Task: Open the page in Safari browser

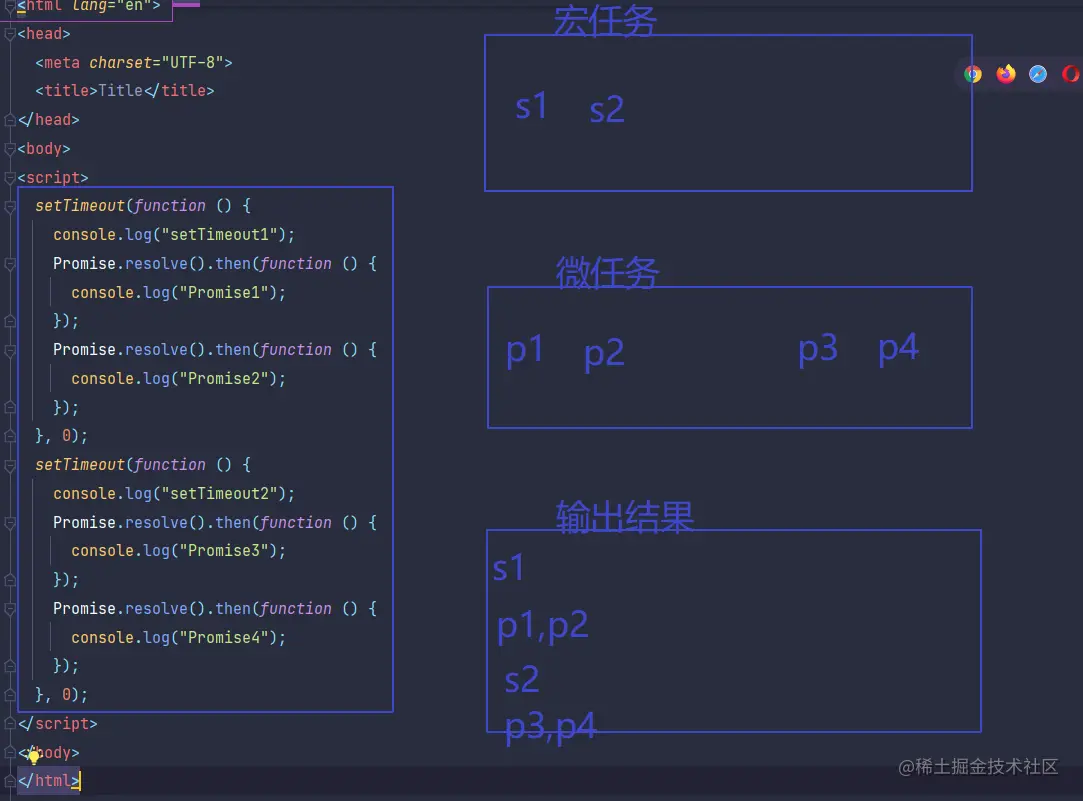Action: click(1038, 74)
